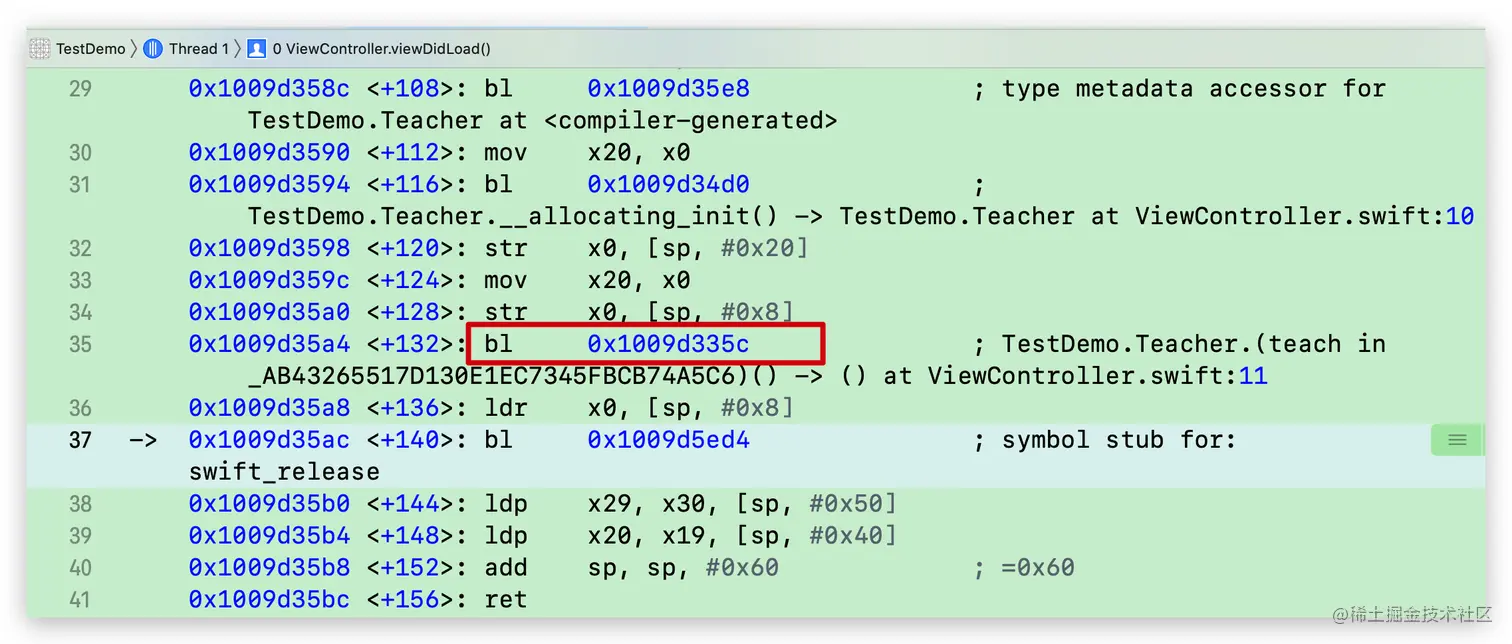
Task: Click branch target 0x1009d335c
Action: tap(668, 344)
